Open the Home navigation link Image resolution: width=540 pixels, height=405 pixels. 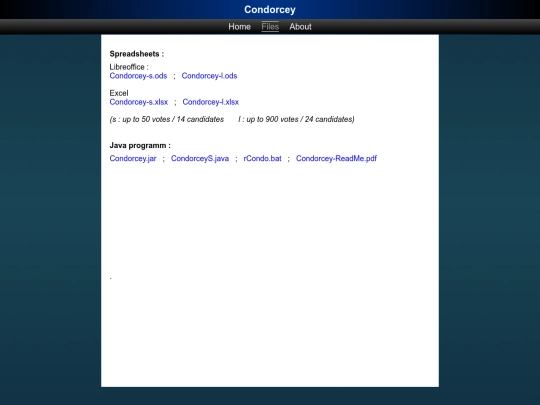(239, 27)
